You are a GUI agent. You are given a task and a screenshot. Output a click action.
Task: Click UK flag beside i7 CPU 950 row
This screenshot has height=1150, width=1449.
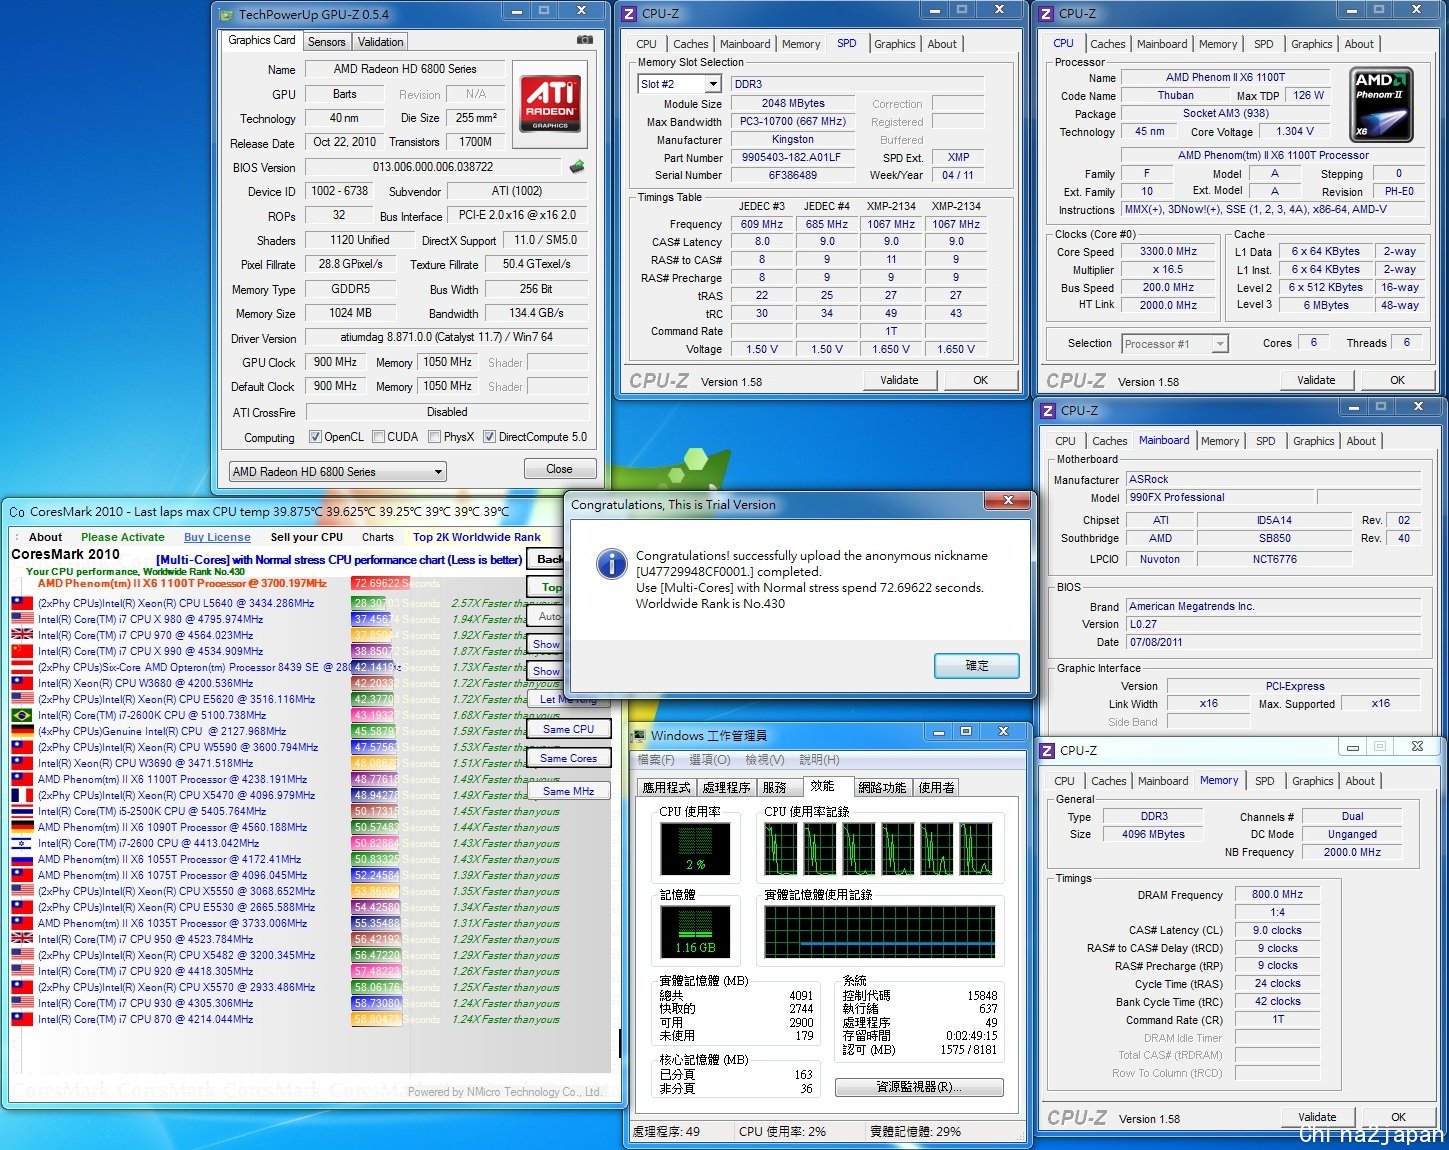[22, 939]
